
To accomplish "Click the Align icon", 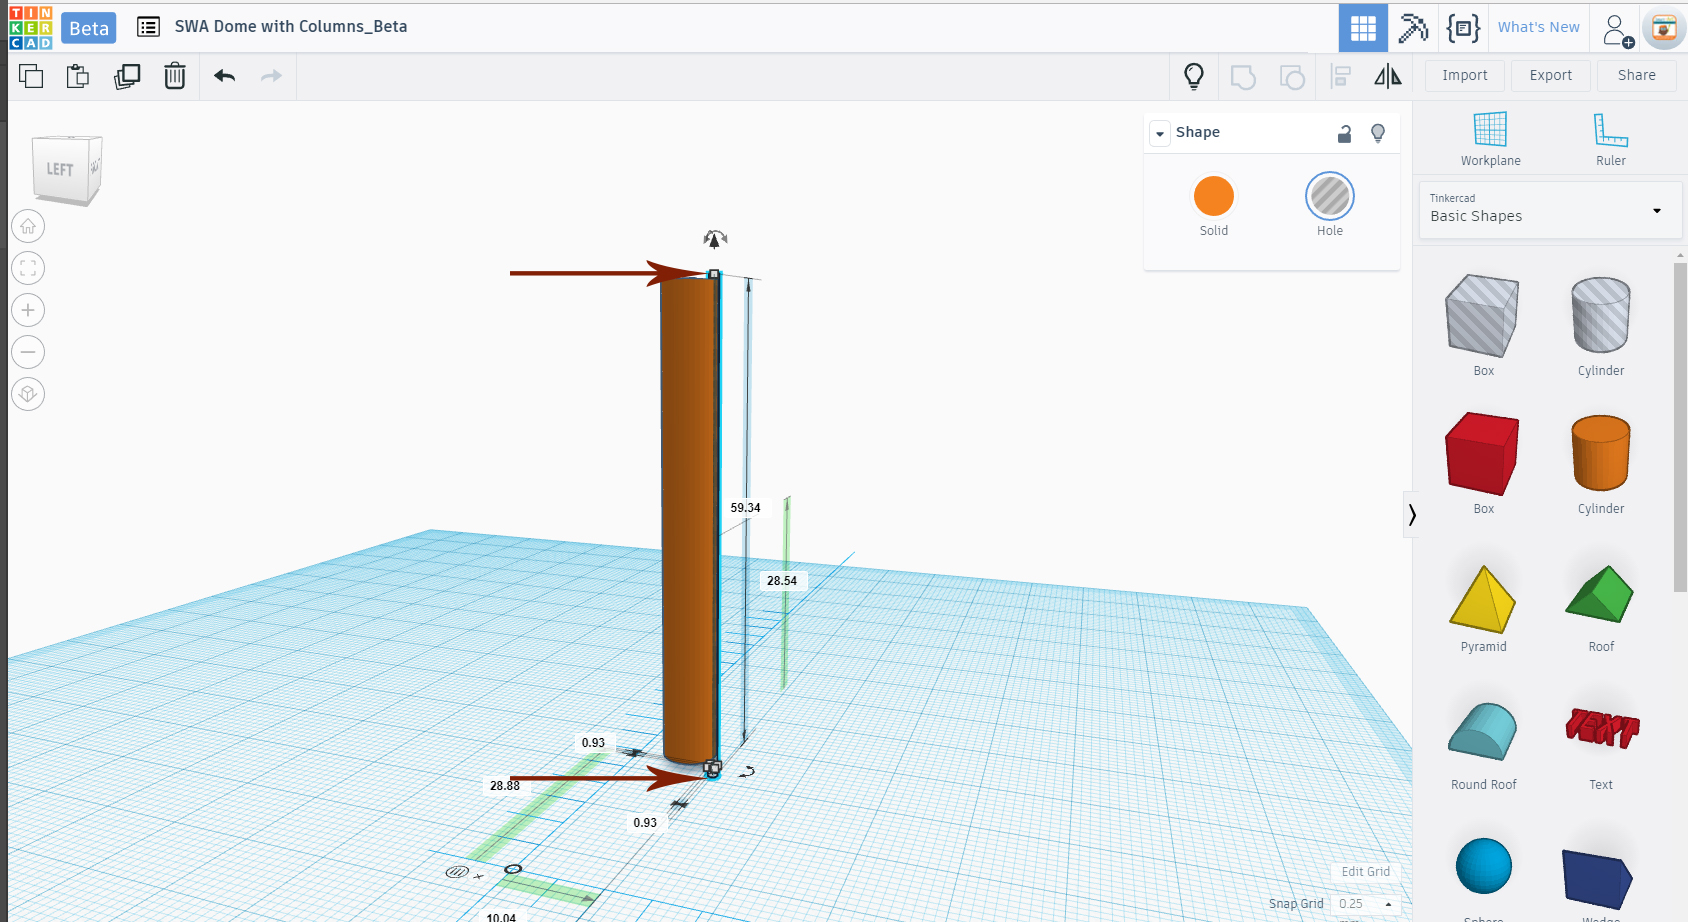I will point(1341,77).
